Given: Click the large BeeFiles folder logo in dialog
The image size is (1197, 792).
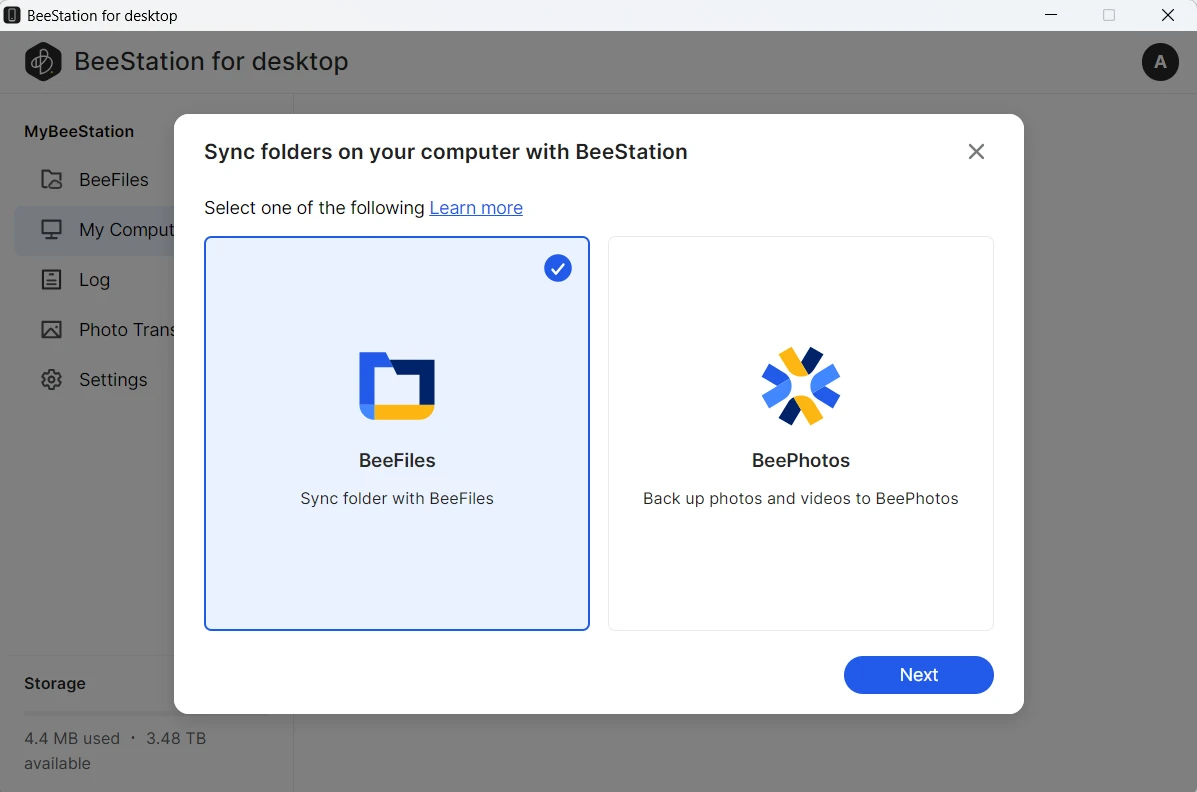Looking at the screenshot, I should pos(397,386).
